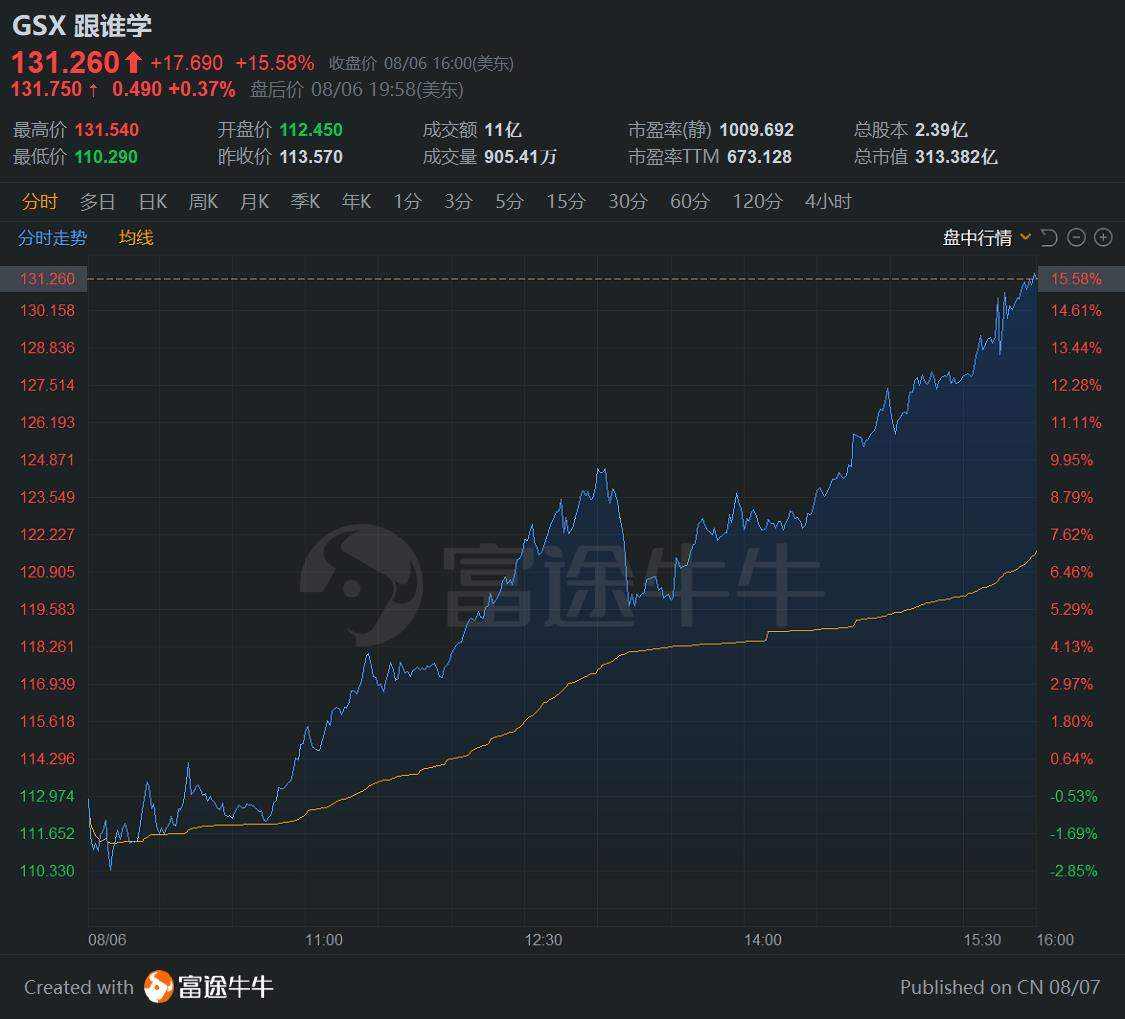The image size is (1125, 1019).
Task: Click the 总市值 value 313.382亿
Action: click(956, 156)
